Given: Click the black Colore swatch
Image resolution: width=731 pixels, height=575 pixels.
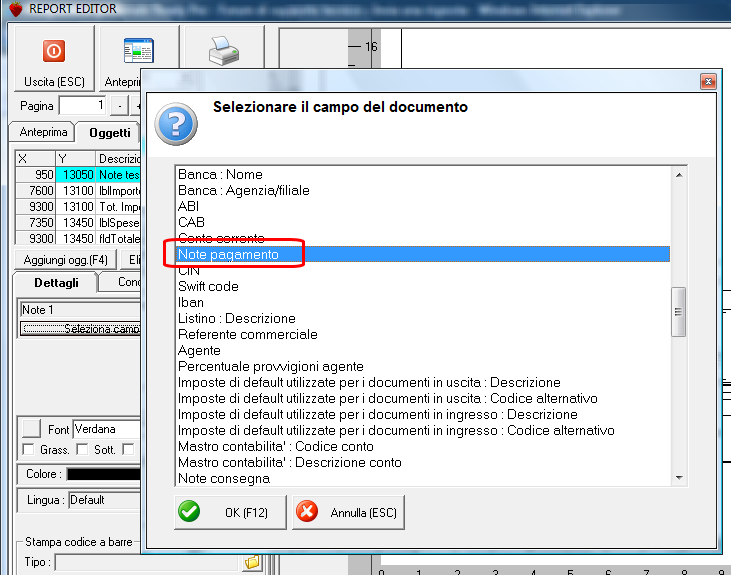Looking at the screenshot, I should tap(103, 474).
